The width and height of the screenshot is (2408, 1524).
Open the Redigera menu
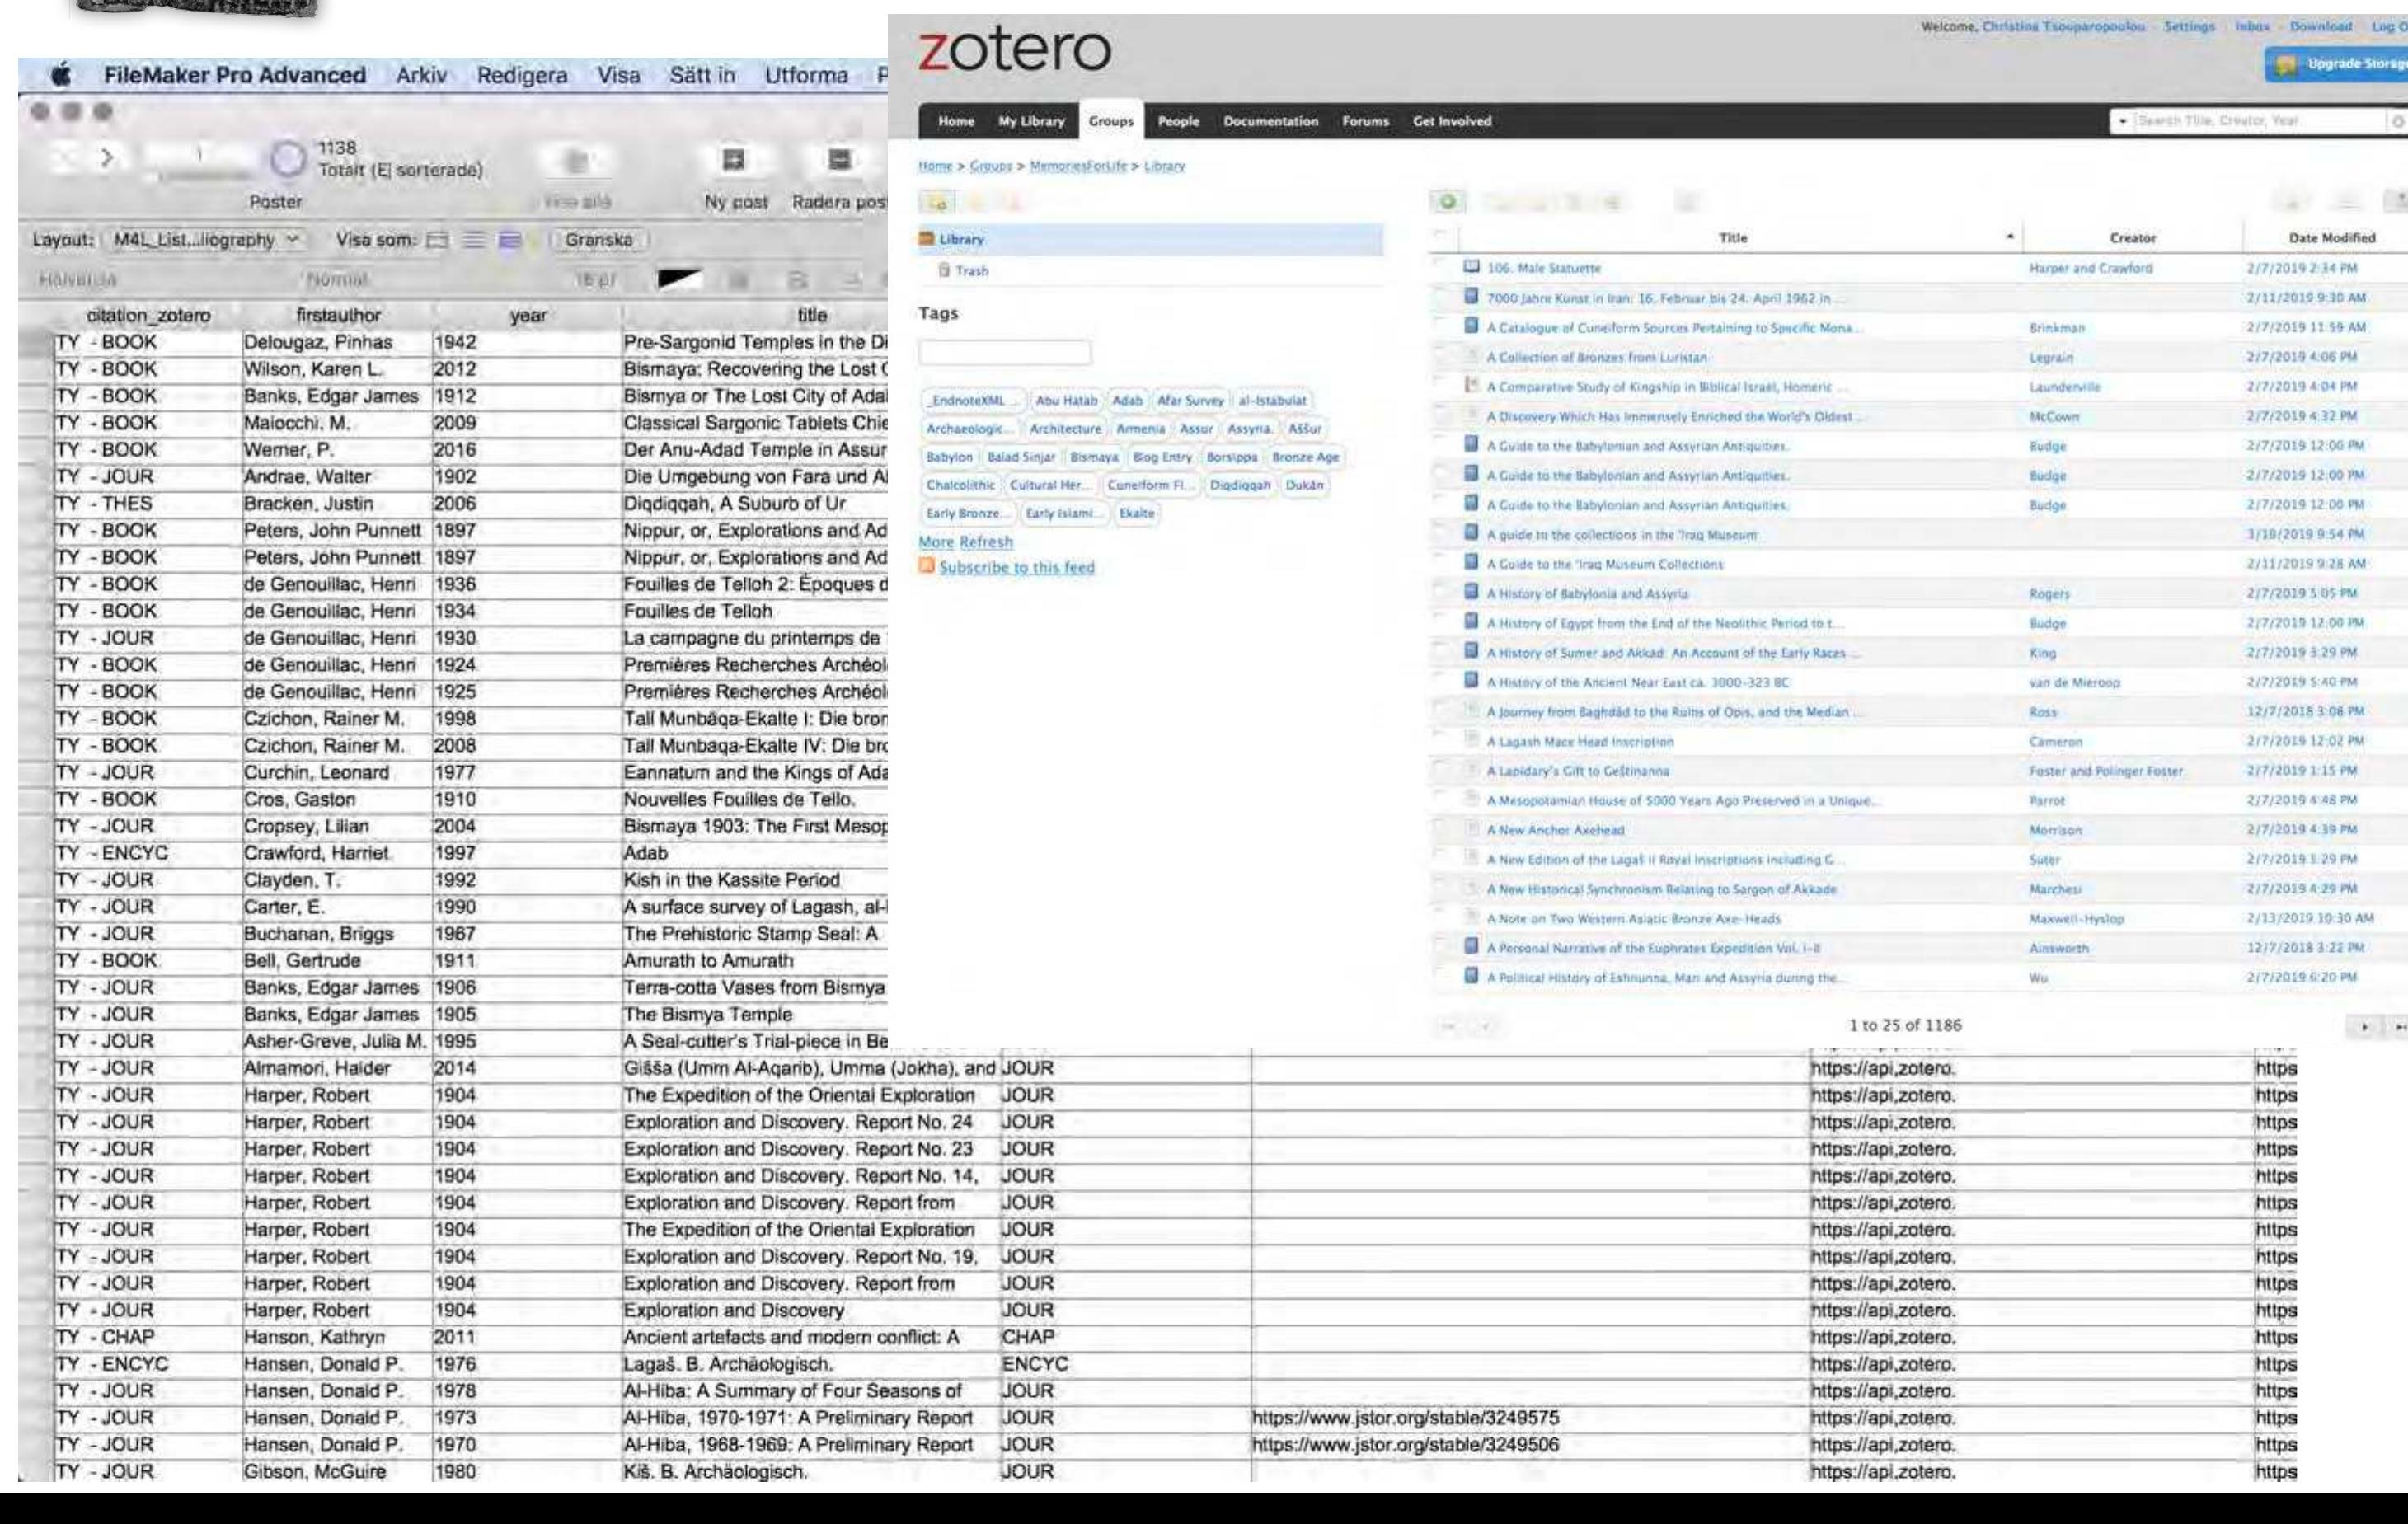(522, 75)
